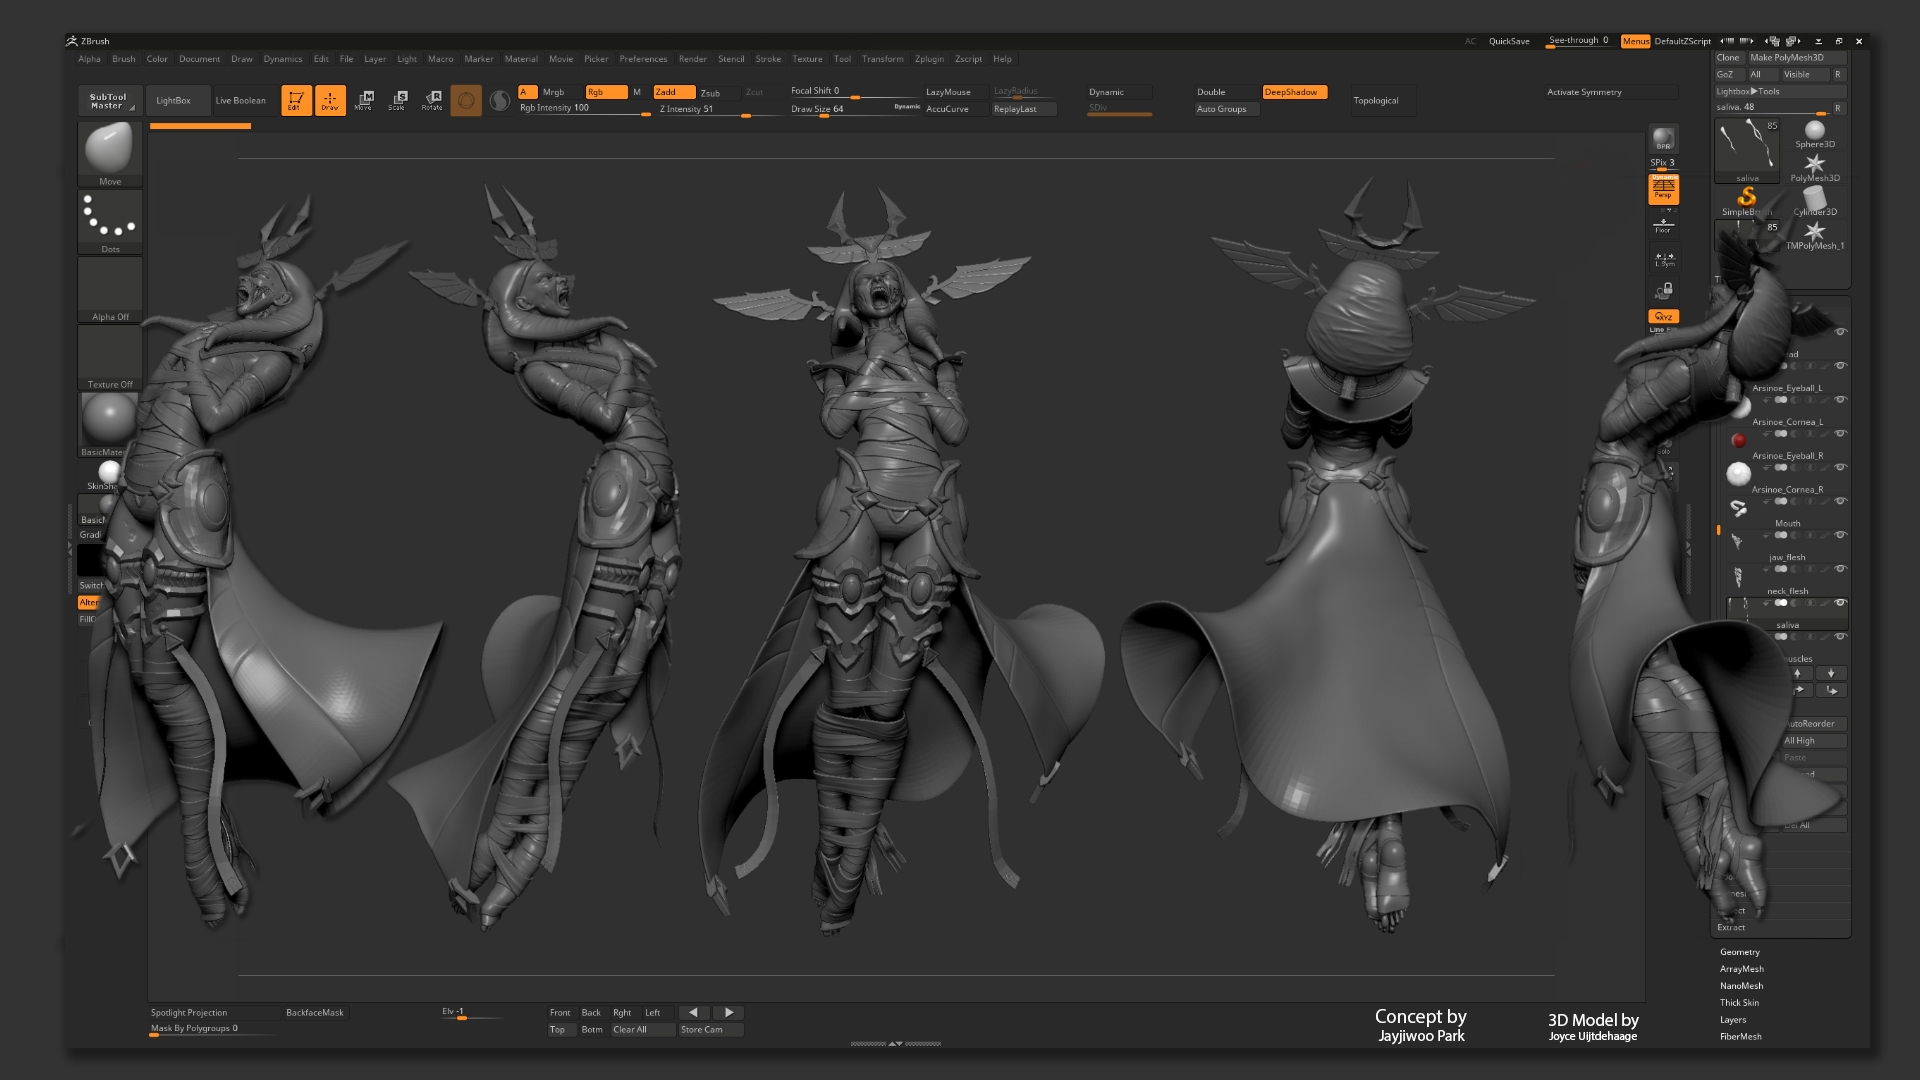The height and width of the screenshot is (1080, 1920).
Task: Open the Stroke menu
Action: (768, 59)
